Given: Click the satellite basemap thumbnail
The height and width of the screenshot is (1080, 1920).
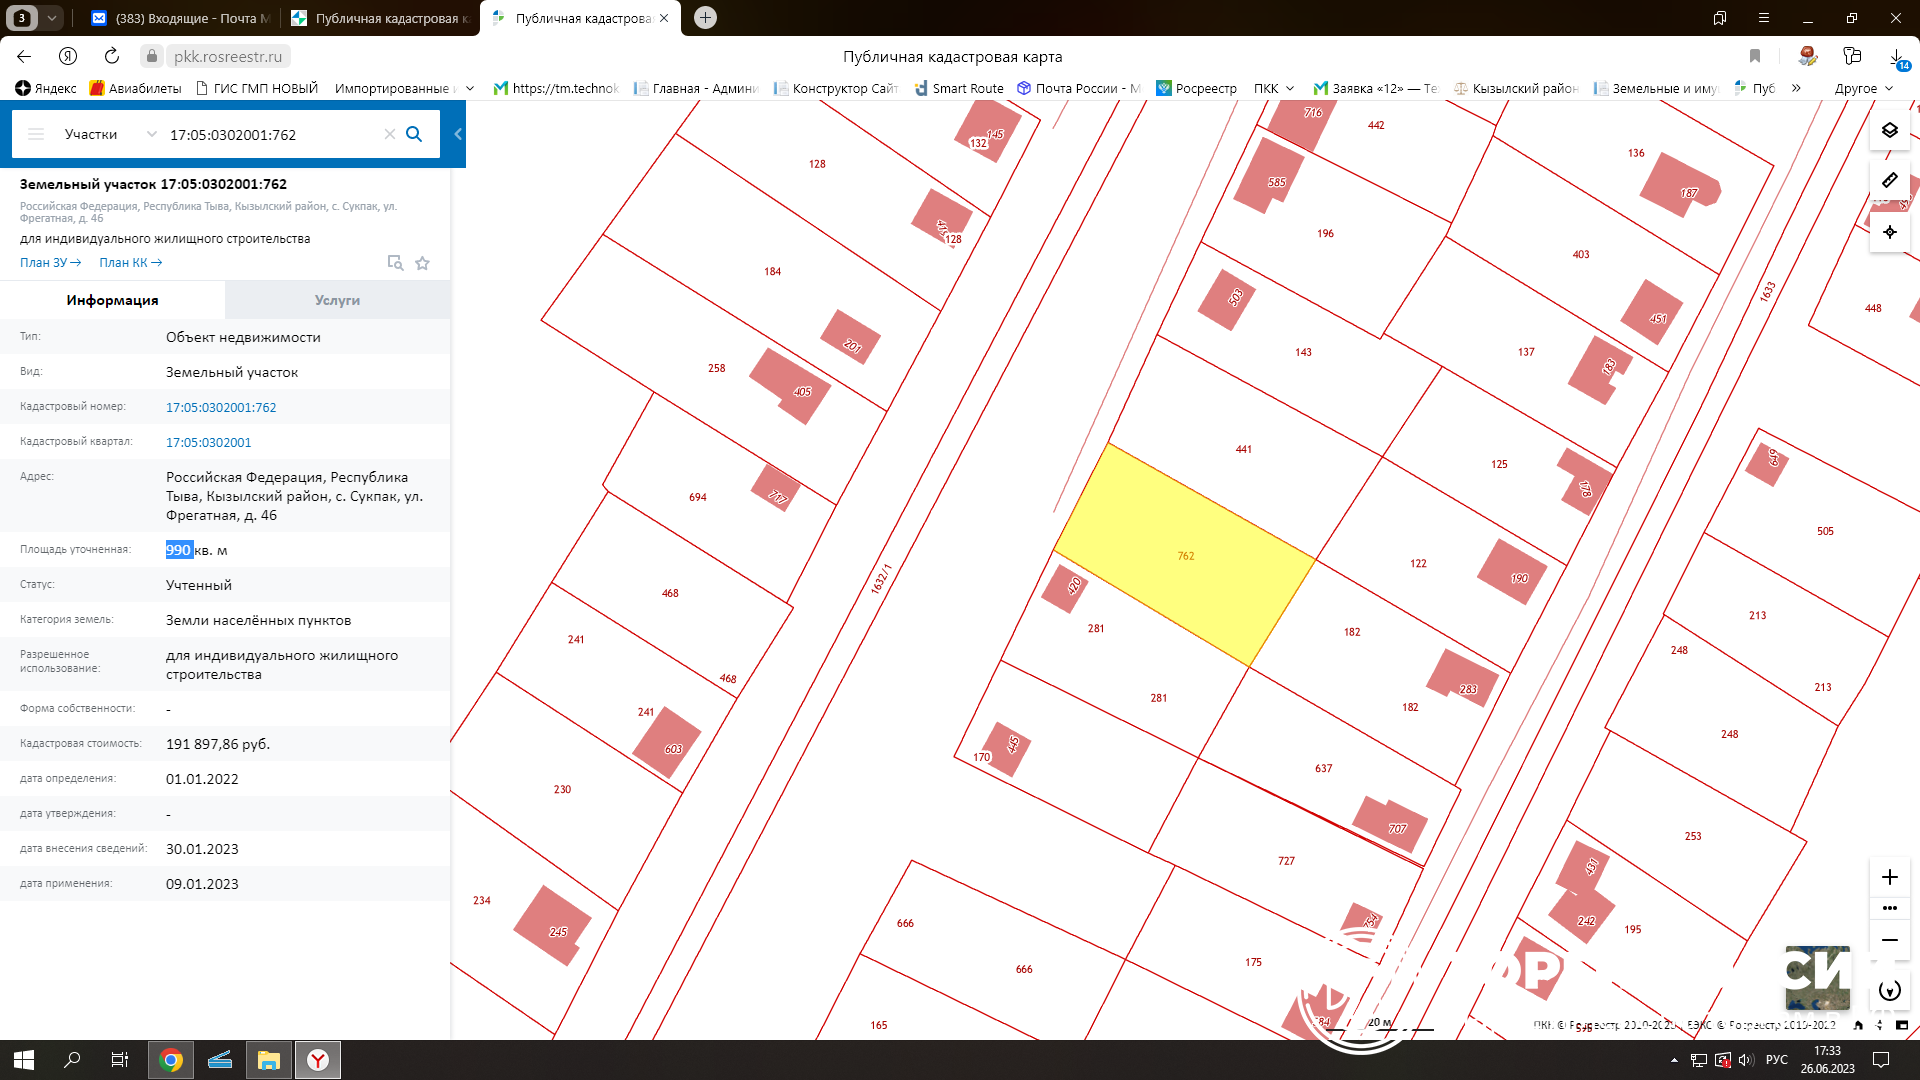Looking at the screenshot, I should click(x=1817, y=978).
